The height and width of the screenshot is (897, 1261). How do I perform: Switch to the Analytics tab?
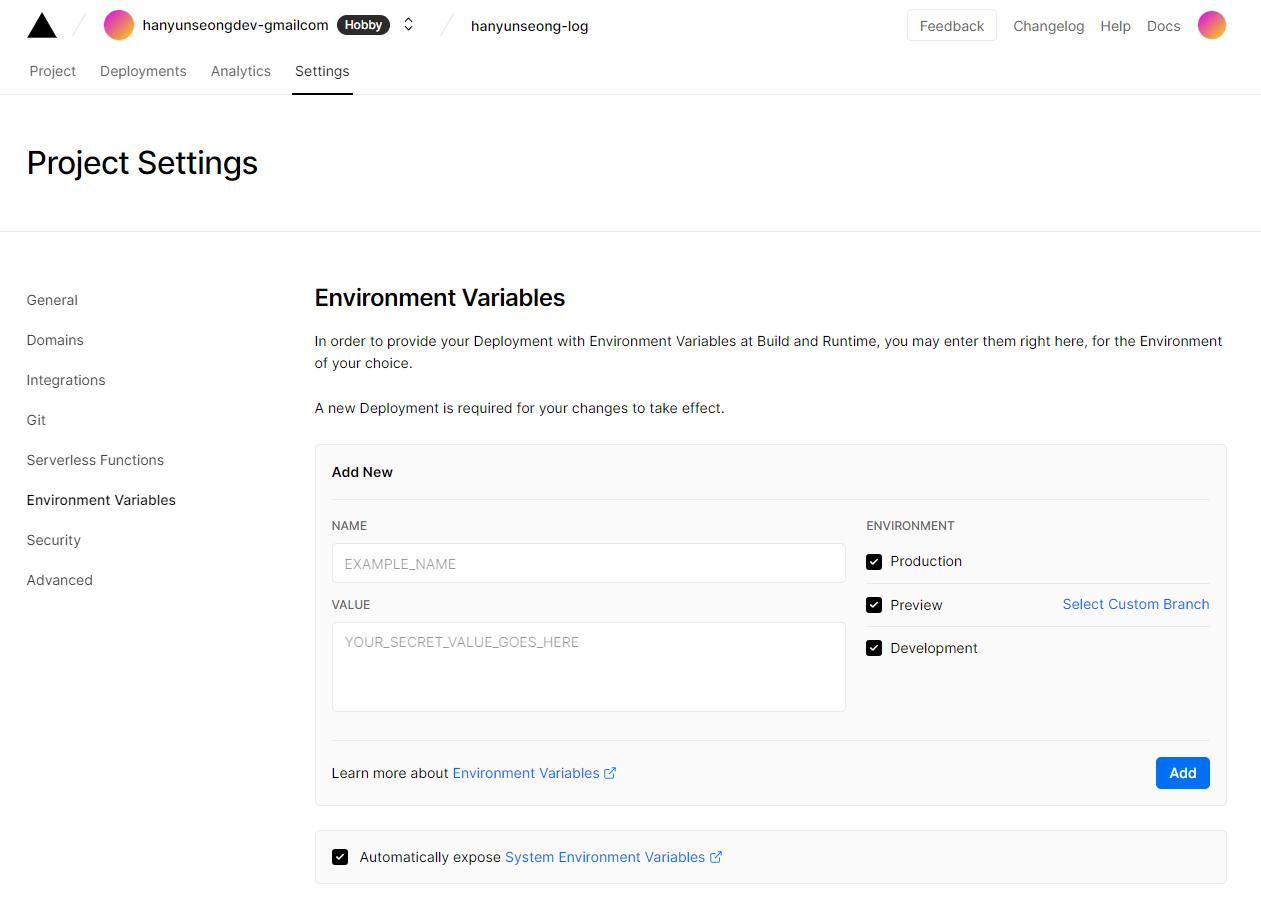pos(241,71)
